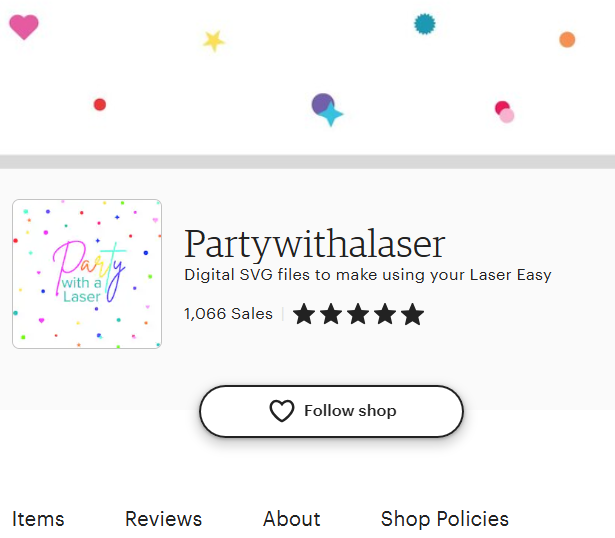Open the Party with a Laser logo
Viewport: 615px width, 538px height.
pos(87,274)
